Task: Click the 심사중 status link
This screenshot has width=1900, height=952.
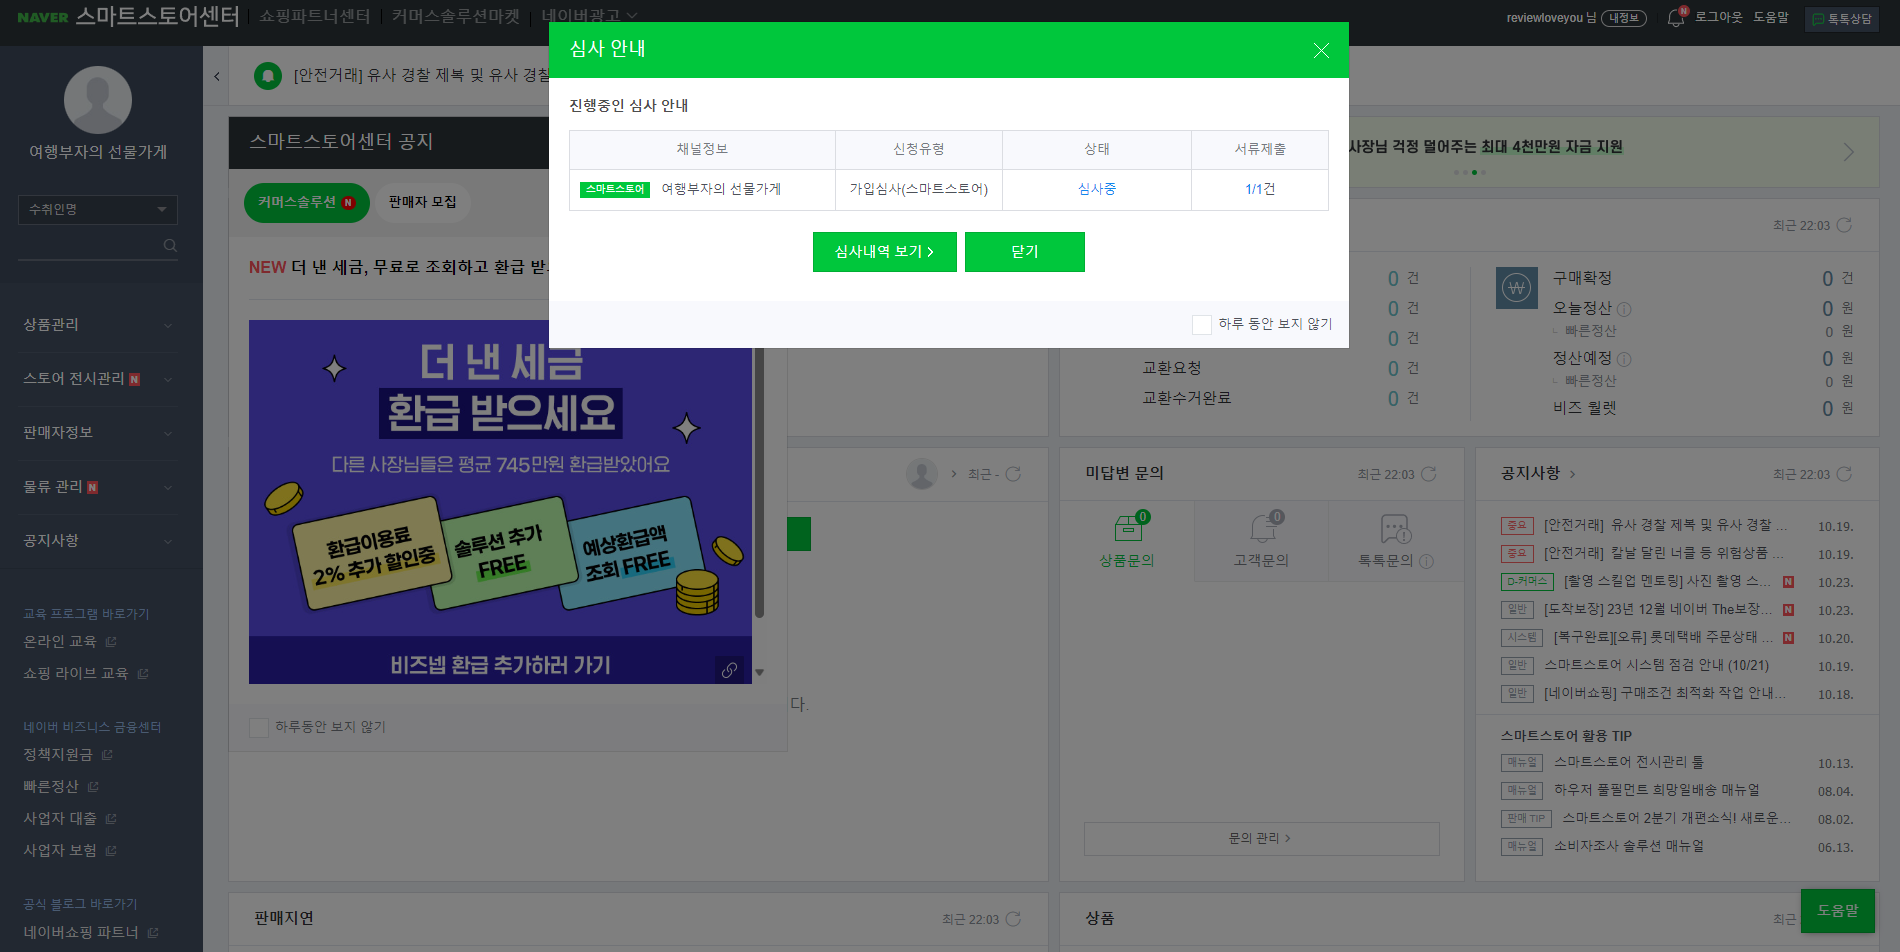Action: pos(1097,189)
